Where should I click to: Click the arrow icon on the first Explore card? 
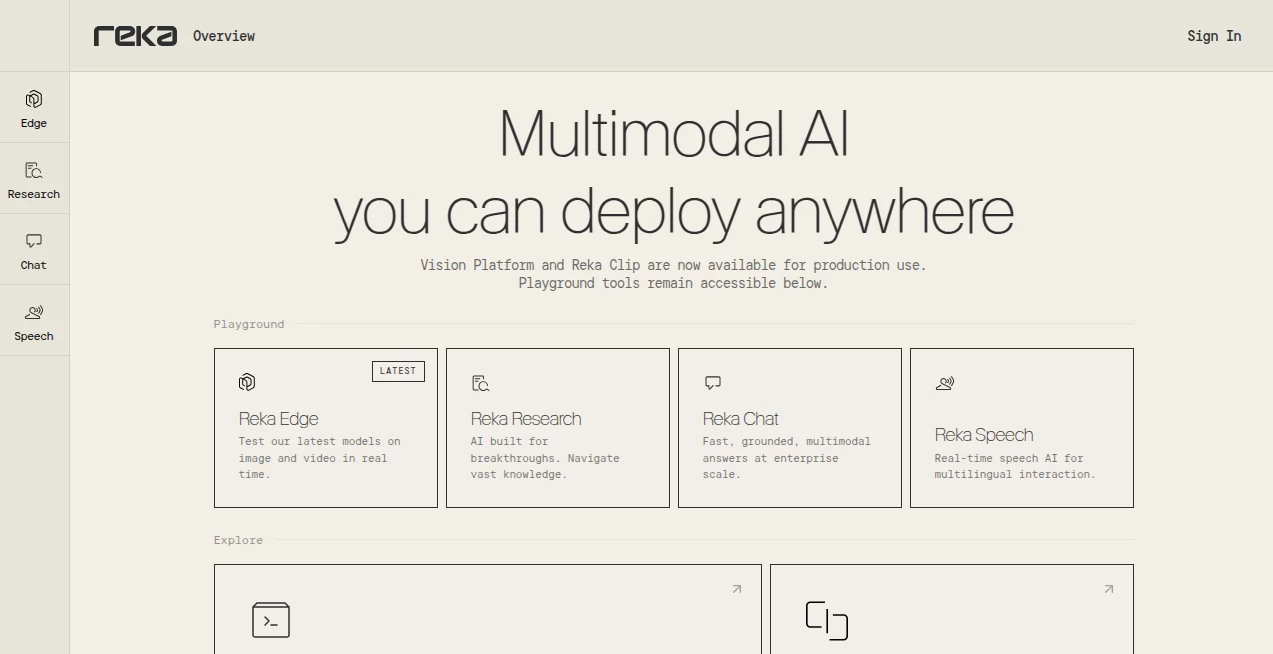point(737,589)
